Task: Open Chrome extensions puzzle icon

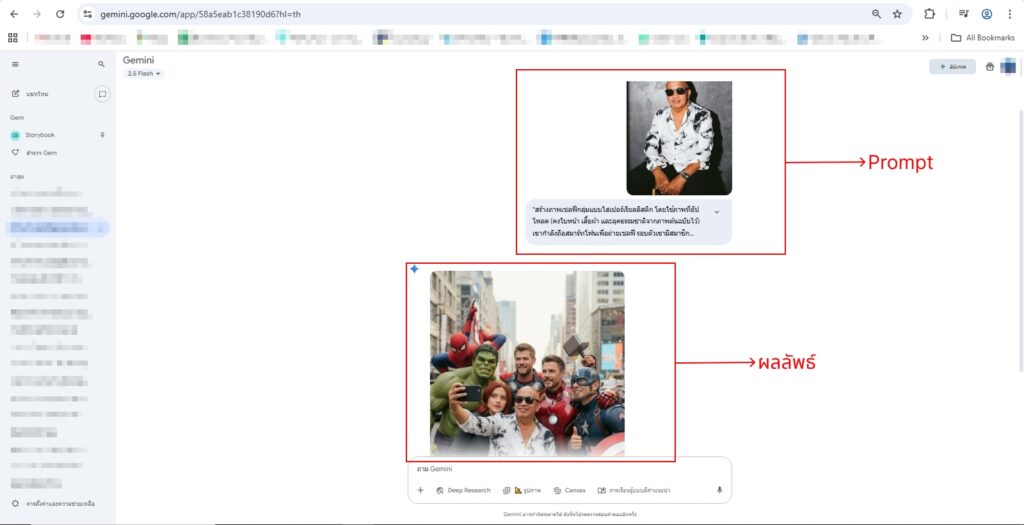Action: point(929,14)
